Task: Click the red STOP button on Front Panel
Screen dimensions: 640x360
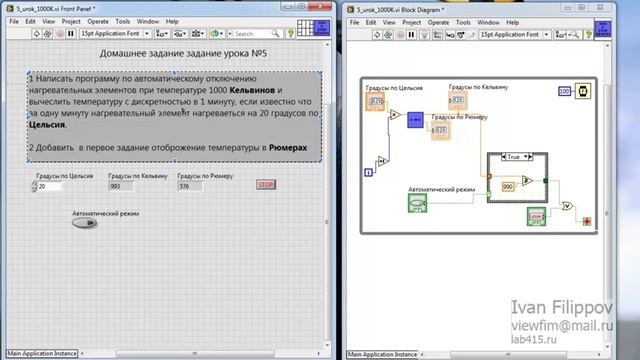Action: tap(266, 184)
